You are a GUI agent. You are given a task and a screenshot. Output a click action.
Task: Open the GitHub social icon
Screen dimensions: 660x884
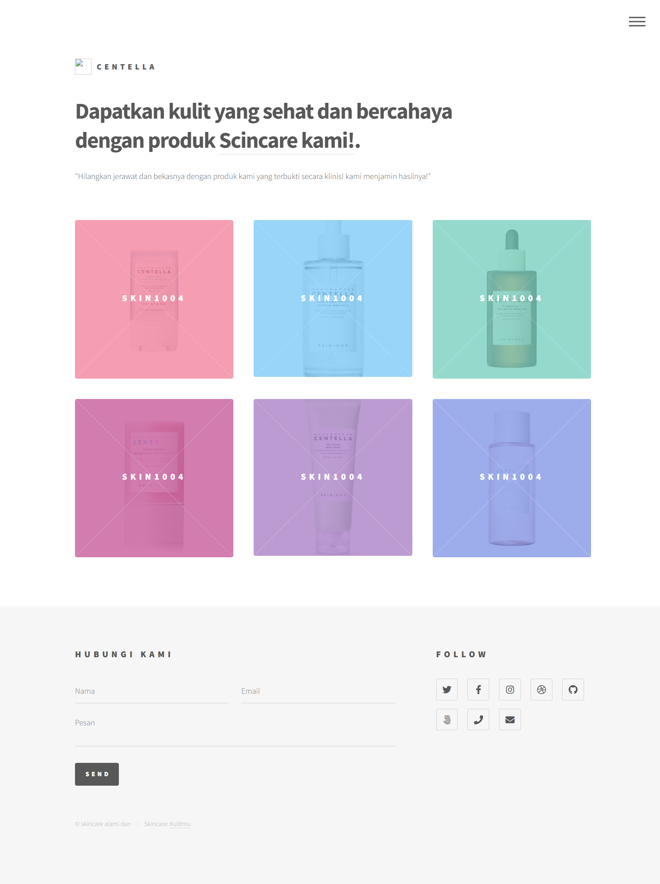click(x=573, y=689)
